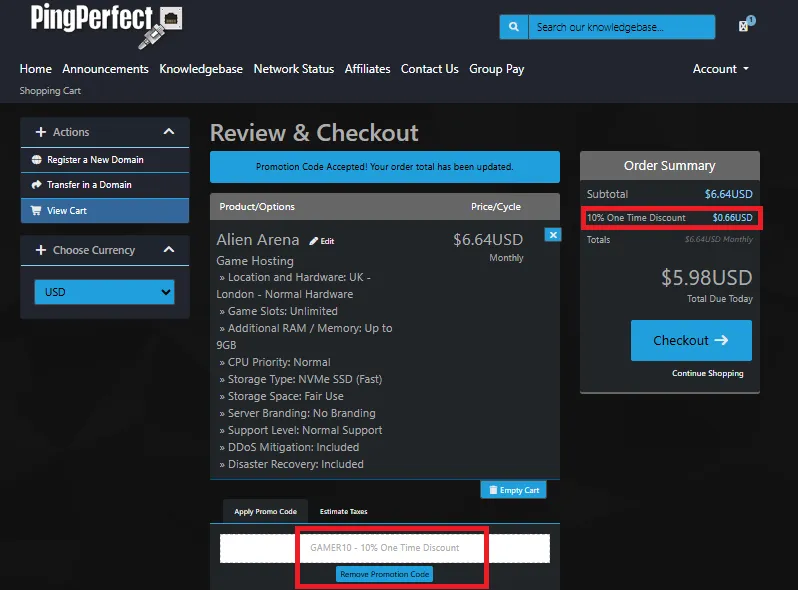Go to Home in the navigation bar

pyautogui.click(x=36, y=69)
